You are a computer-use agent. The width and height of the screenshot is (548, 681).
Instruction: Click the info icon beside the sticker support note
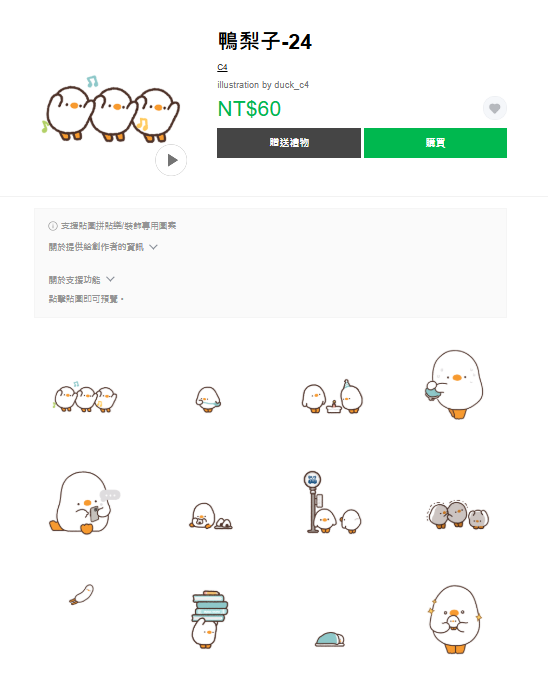click(53, 226)
